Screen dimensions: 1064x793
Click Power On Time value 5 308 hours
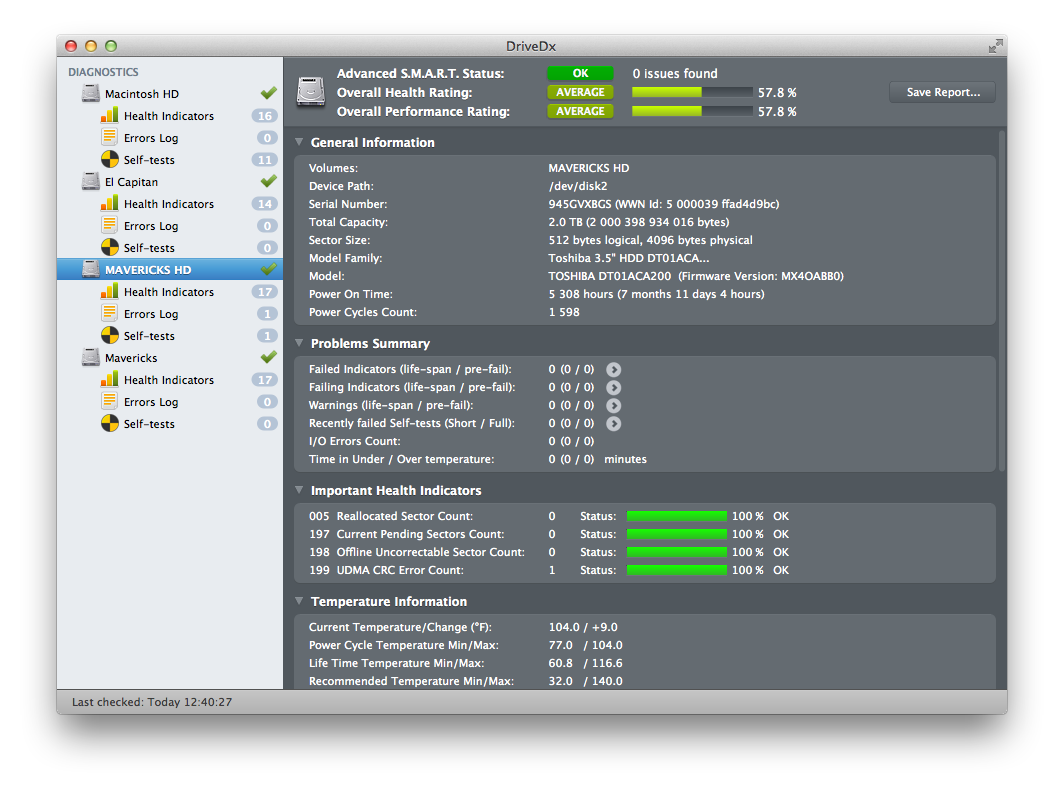581,294
